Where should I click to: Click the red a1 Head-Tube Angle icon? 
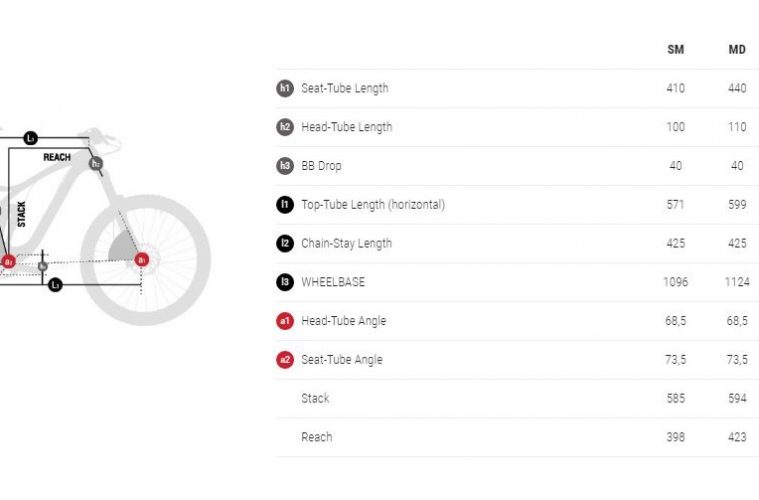(x=285, y=321)
